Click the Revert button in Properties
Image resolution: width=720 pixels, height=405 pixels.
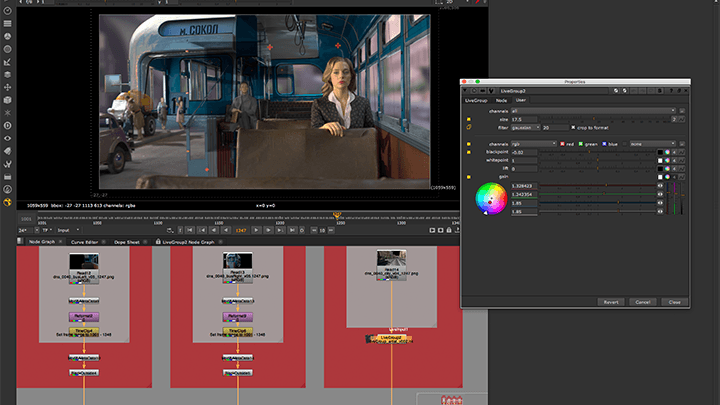pyautogui.click(x=611, y=302)
